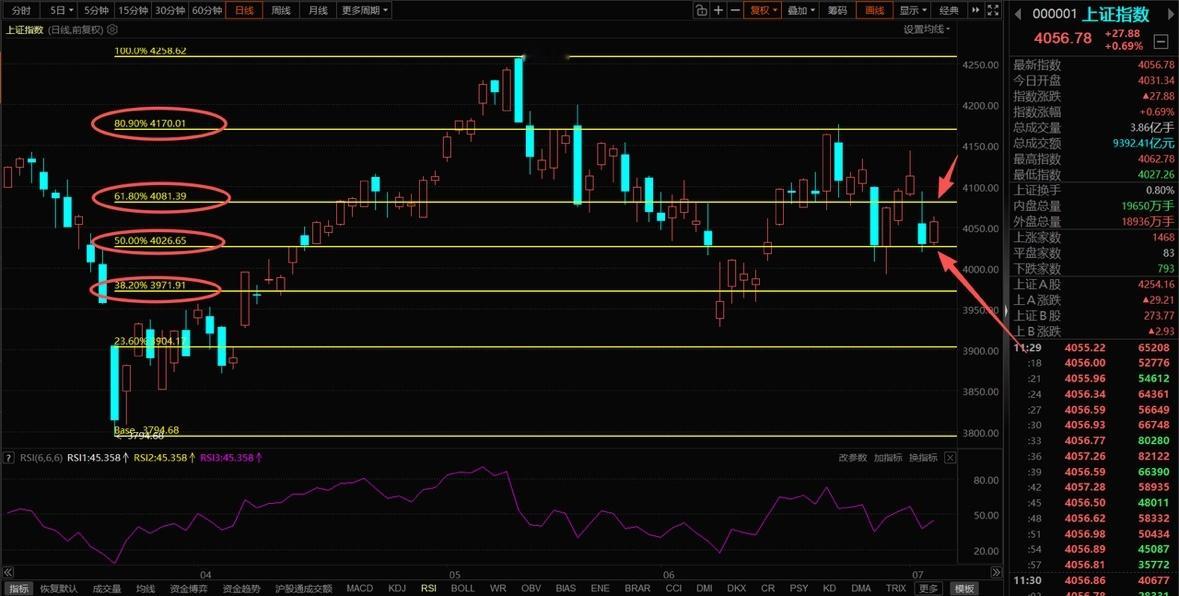Screen dimensions: 1179x596
Task: Switch to 5分钟 period tab
Action: click(x=96, y=11)
